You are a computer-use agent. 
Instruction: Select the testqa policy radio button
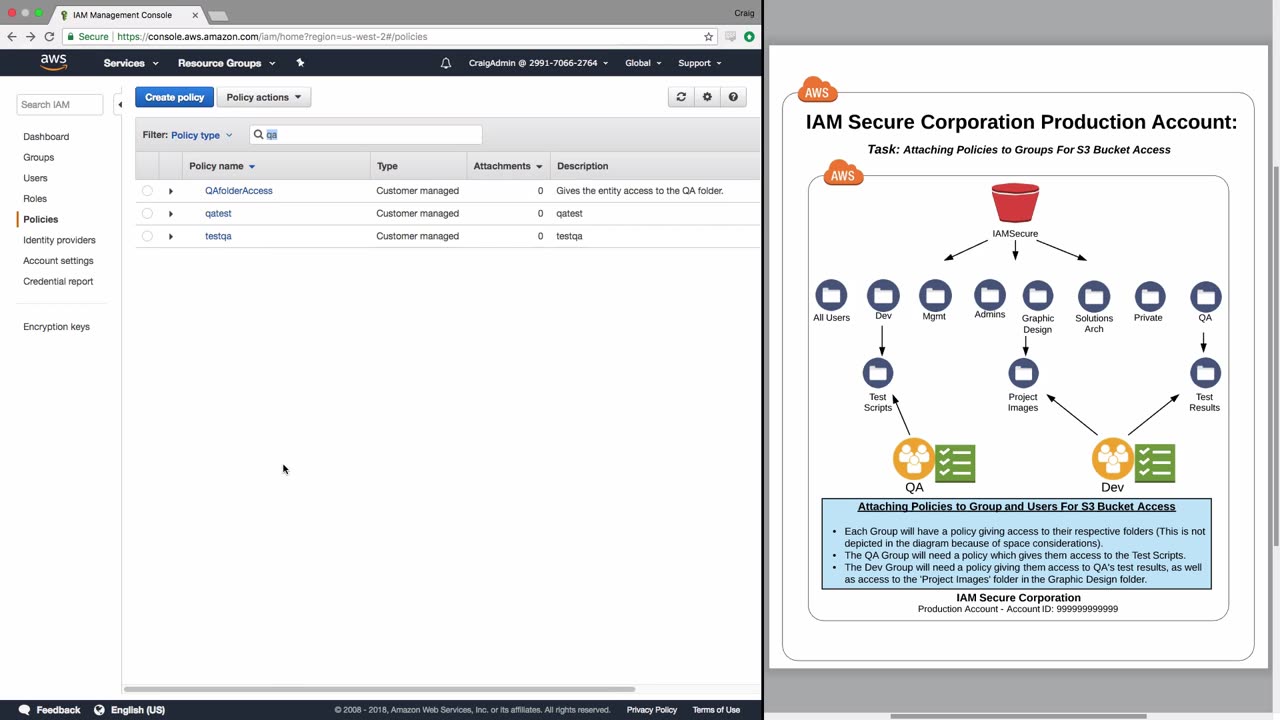(147, 236)
